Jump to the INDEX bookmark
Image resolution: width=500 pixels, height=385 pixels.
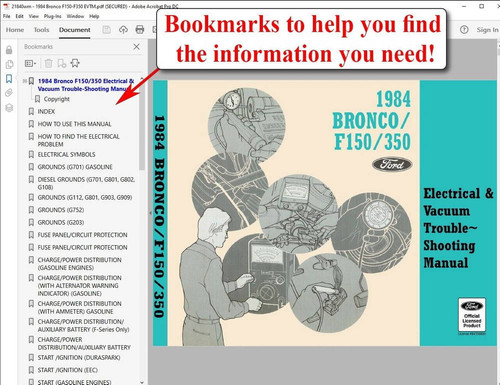pyautogui.click(x=46, y=111)
